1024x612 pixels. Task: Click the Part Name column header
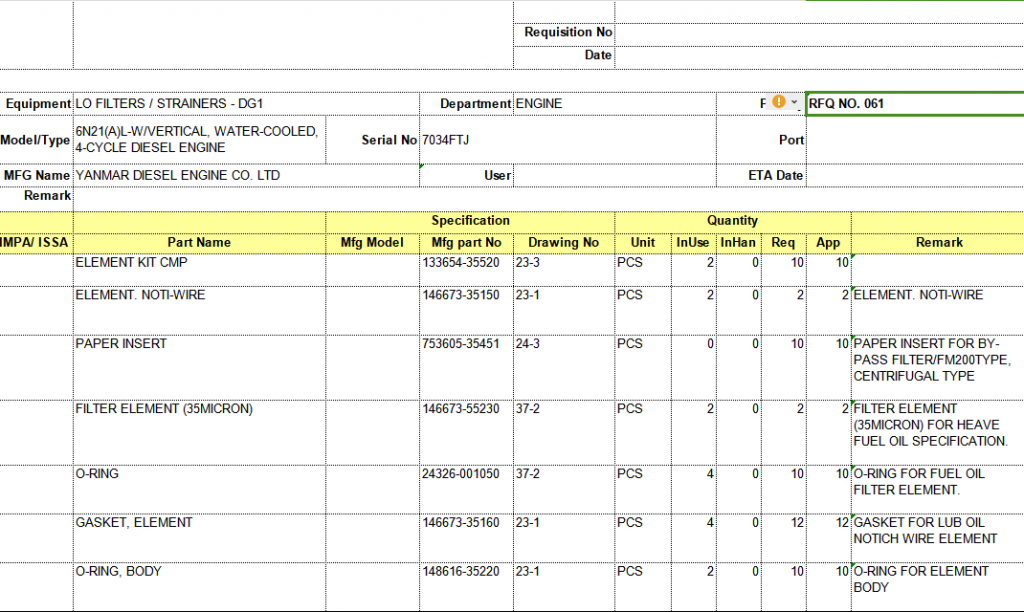tap(199, 243)
